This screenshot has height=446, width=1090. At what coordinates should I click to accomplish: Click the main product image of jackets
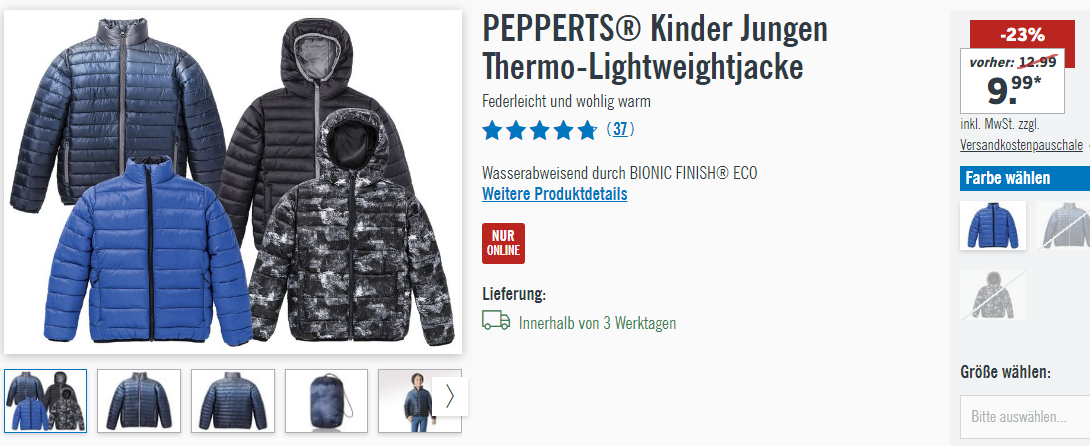tap(233, 182)
